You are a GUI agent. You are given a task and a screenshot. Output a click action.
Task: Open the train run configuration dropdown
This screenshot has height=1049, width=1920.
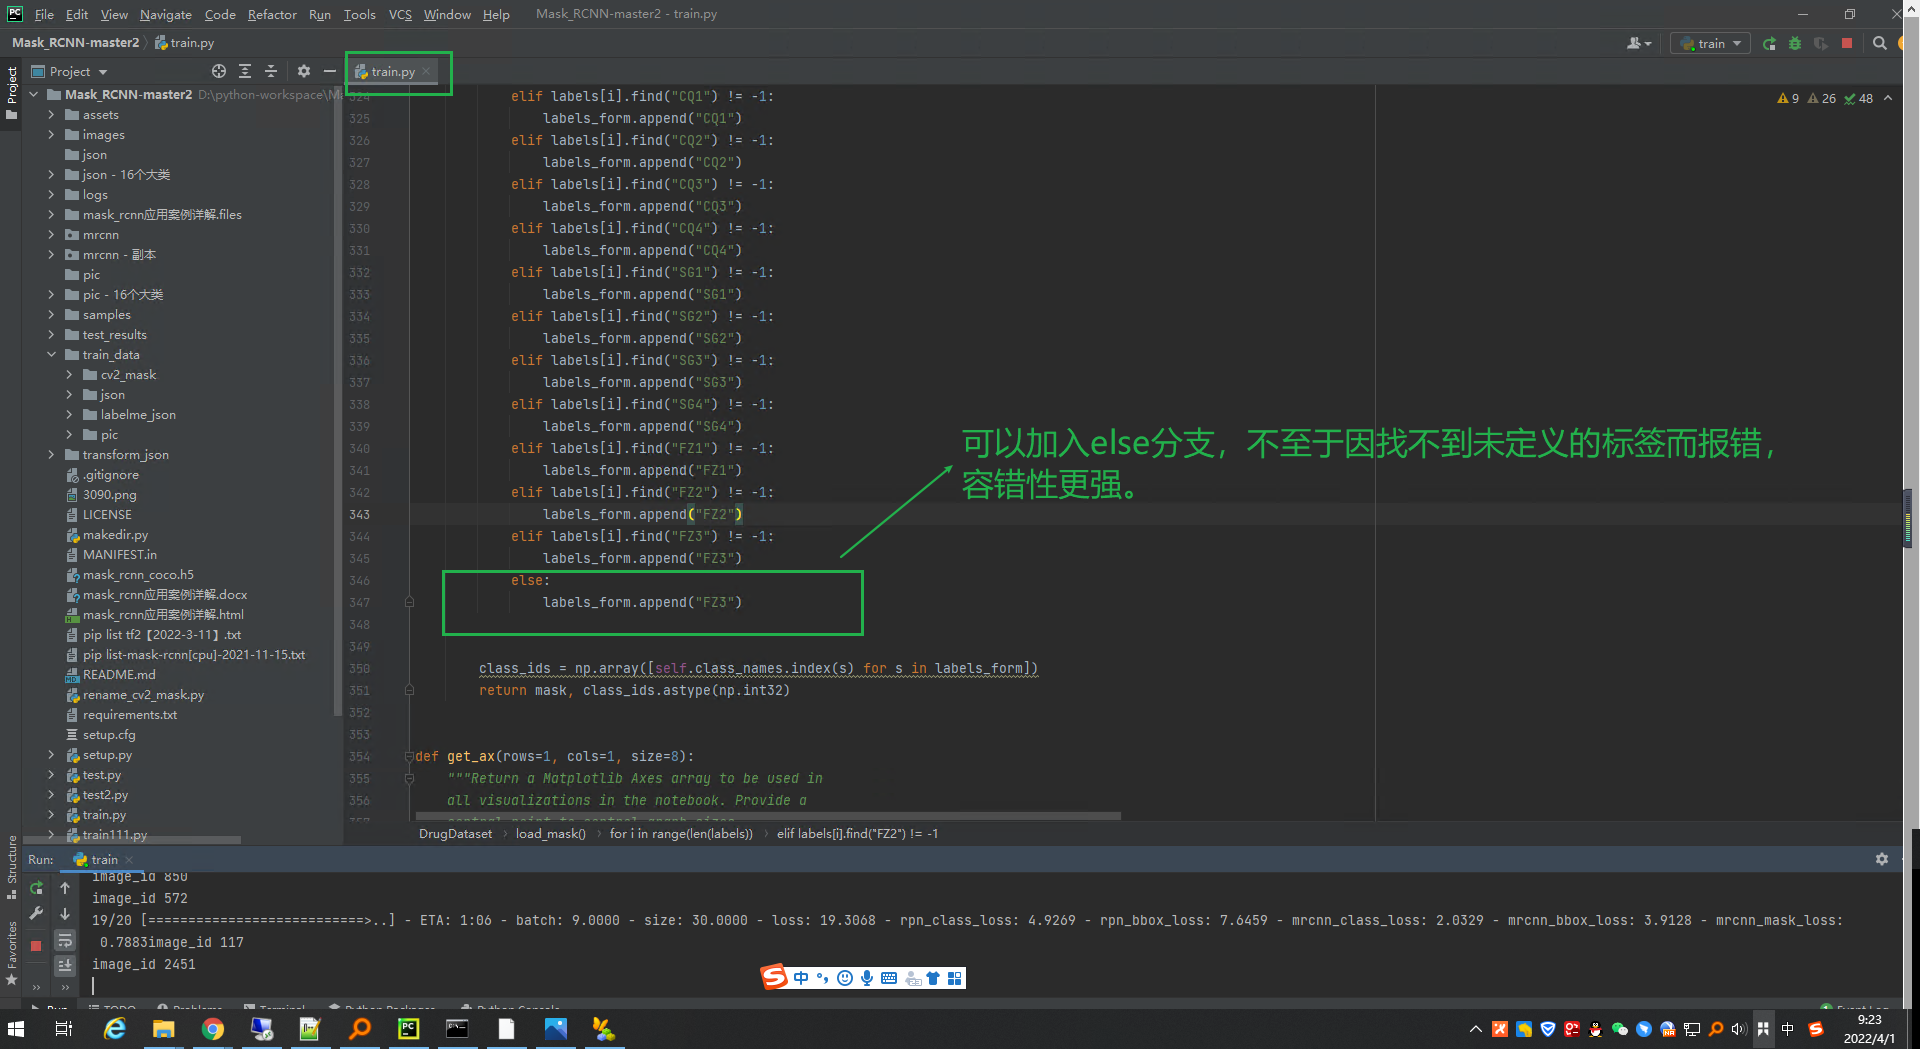1709,43
